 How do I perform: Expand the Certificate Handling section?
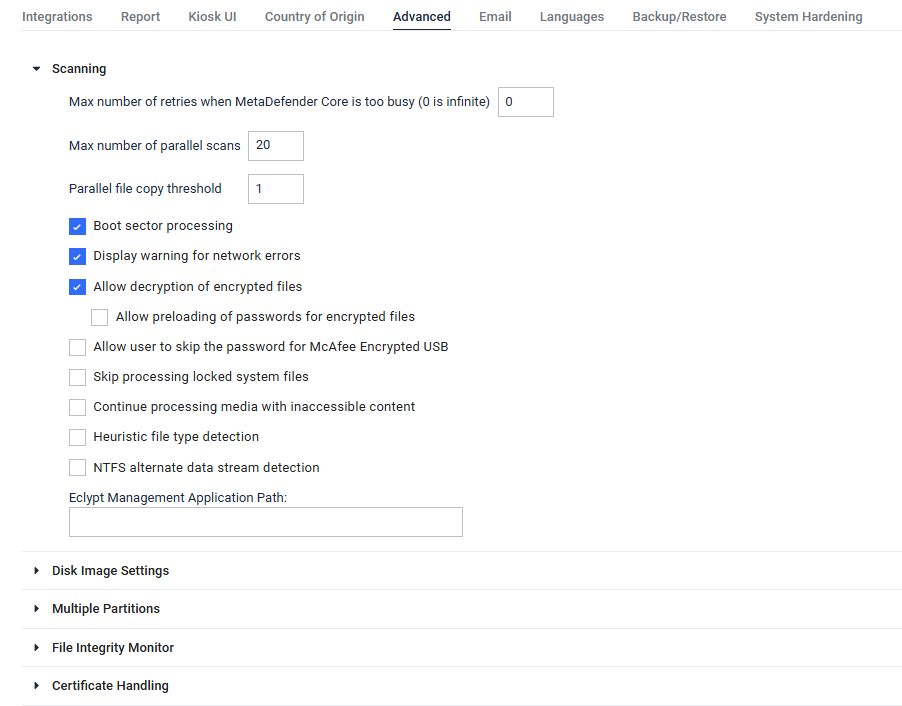tap(36, 686)
